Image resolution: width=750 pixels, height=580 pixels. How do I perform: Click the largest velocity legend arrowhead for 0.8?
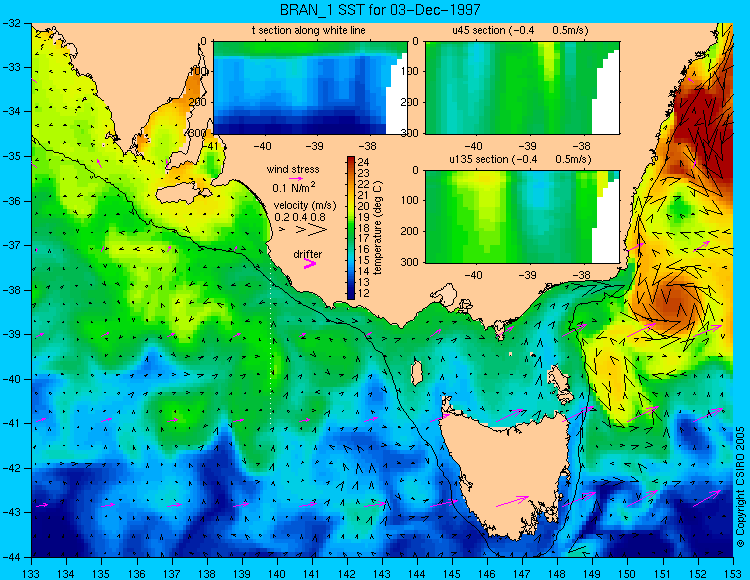(318, 230)
